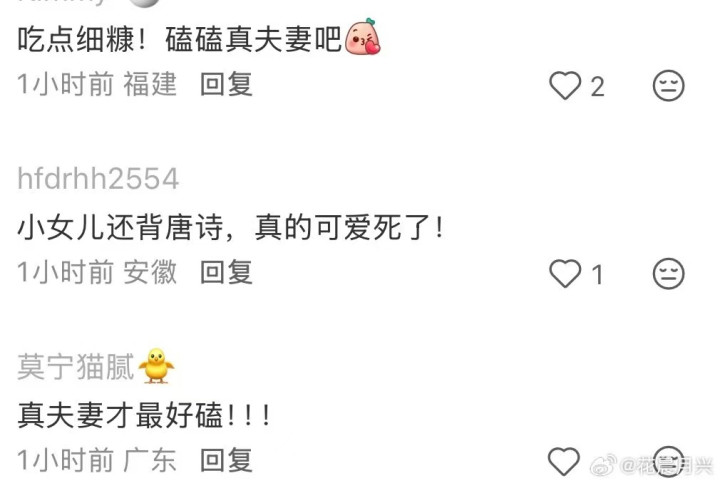The height and width of the screenshot is (483, 720).
Task: Select the comment text 真夫妻才最好磕
Action: click(120, 415)
